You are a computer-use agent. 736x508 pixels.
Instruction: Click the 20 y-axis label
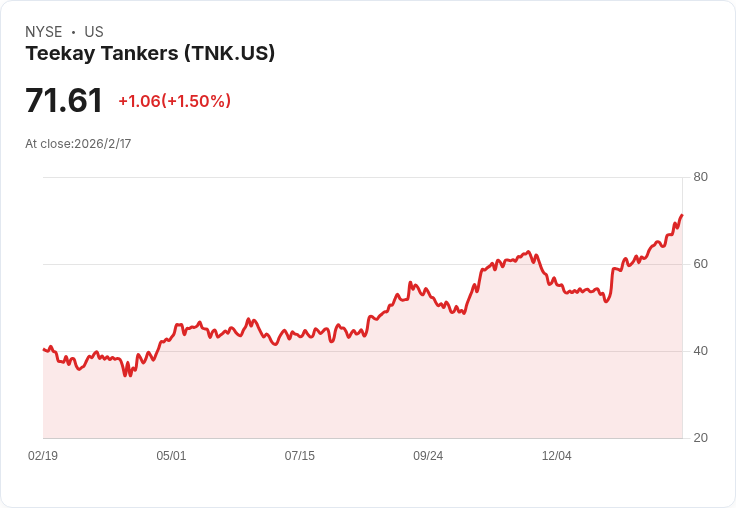tap(700, 438)
